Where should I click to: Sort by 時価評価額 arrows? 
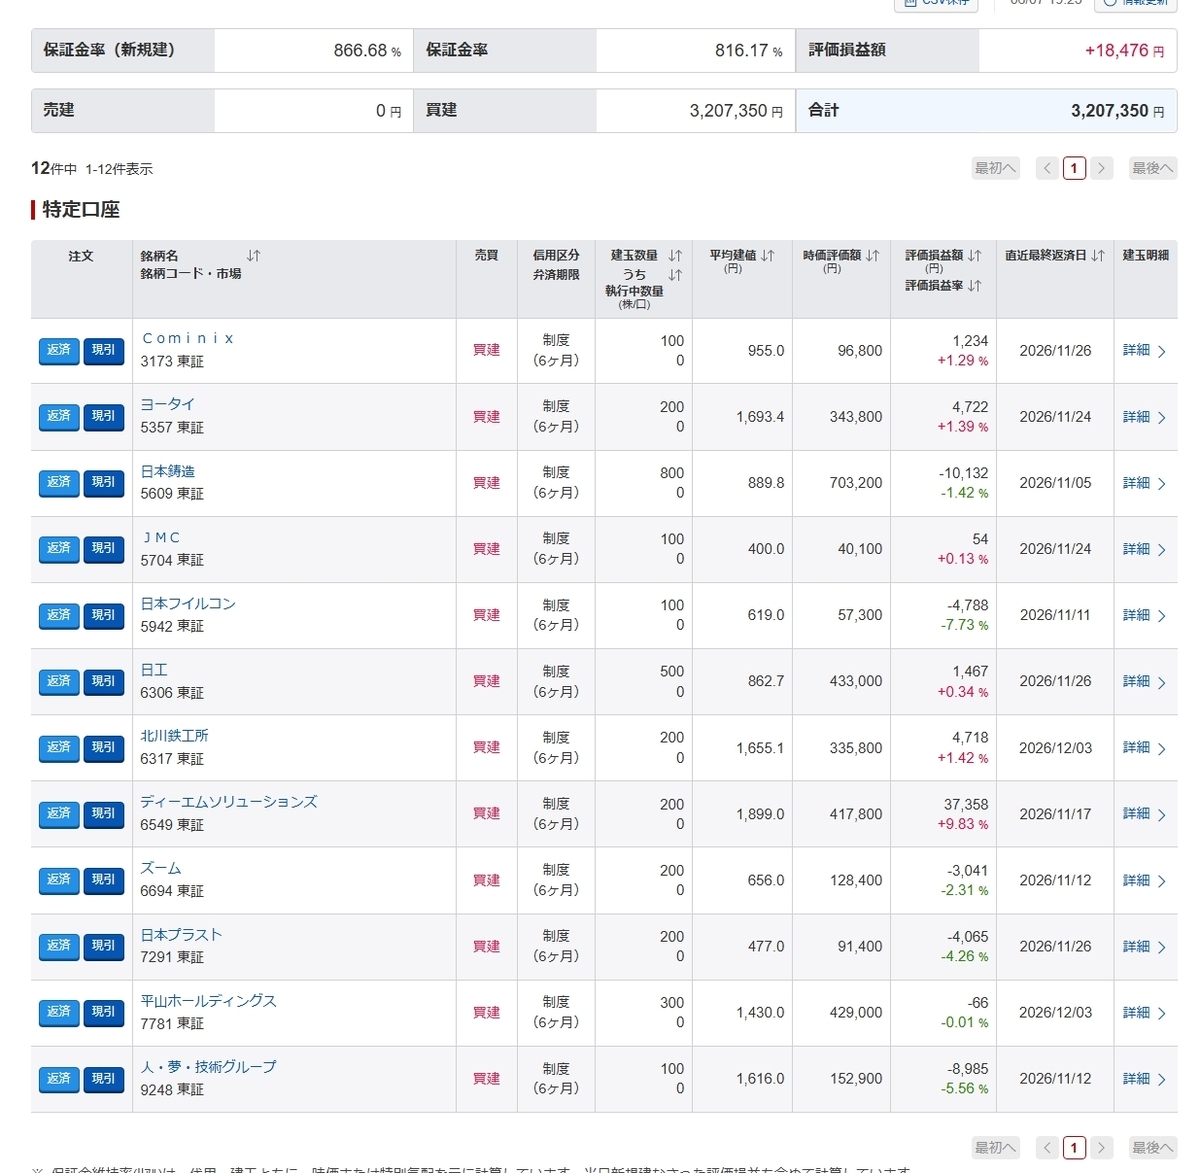pyautogui.click(x=873, y=256)
